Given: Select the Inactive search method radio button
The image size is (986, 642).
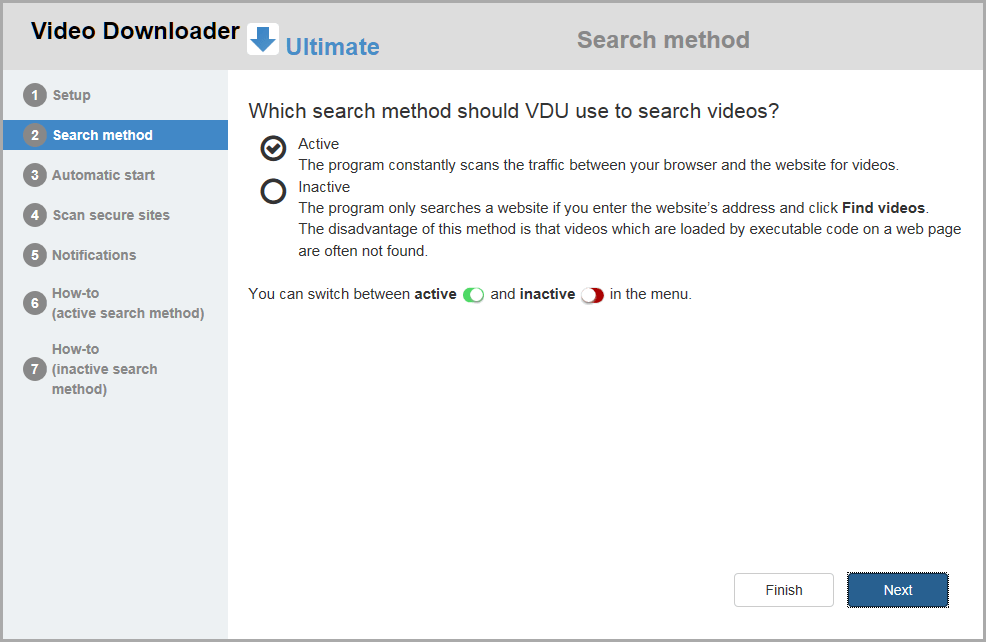Looking at the screenshot, I should (x=273, y=191).
